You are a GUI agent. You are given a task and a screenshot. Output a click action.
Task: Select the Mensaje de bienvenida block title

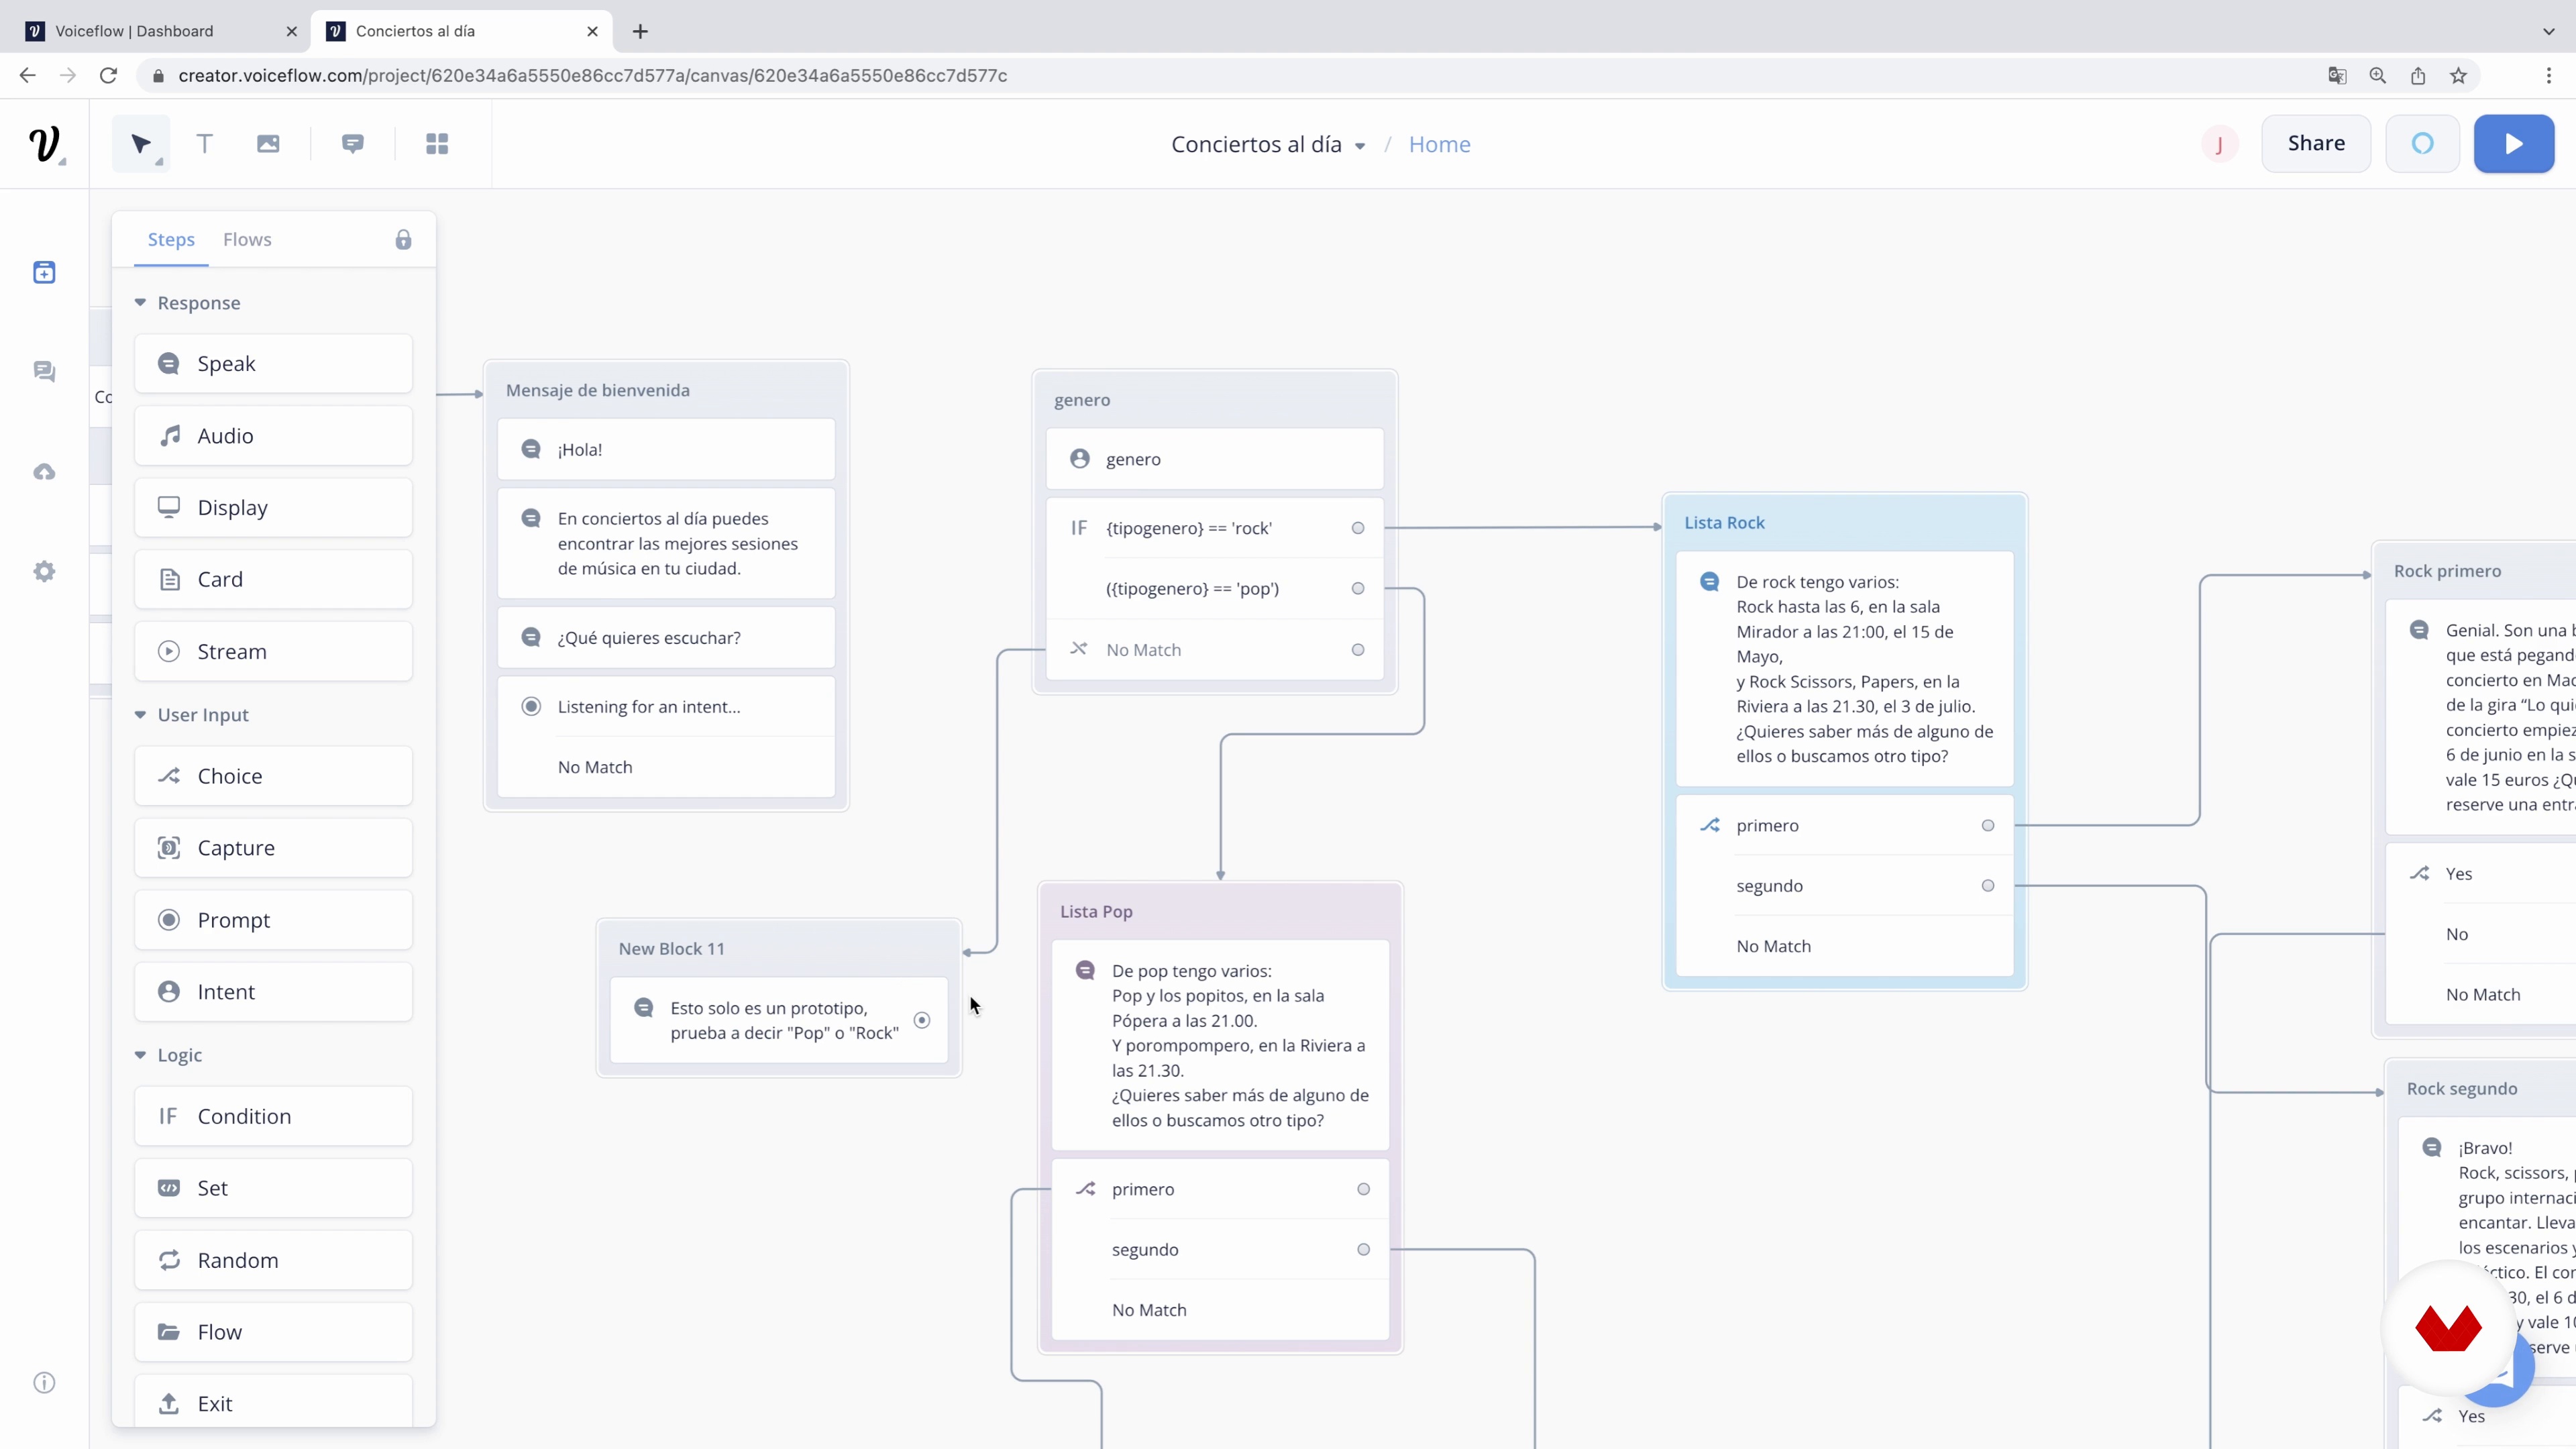tap(598, 391)
